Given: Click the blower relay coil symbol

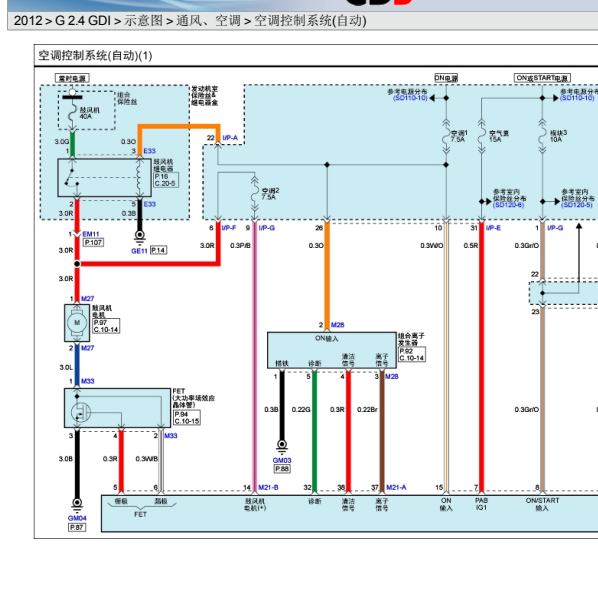Looking at the screenshot, I should tap(139, 178).
